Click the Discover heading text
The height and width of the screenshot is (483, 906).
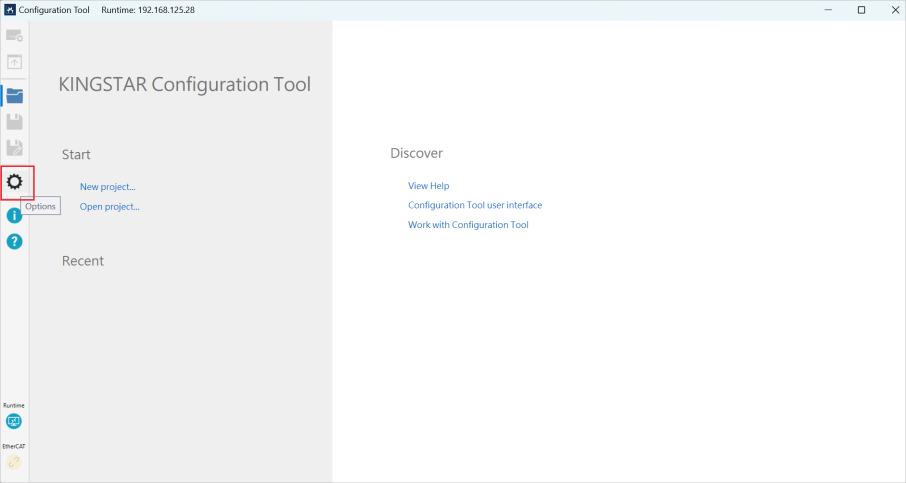pos(416,153)
